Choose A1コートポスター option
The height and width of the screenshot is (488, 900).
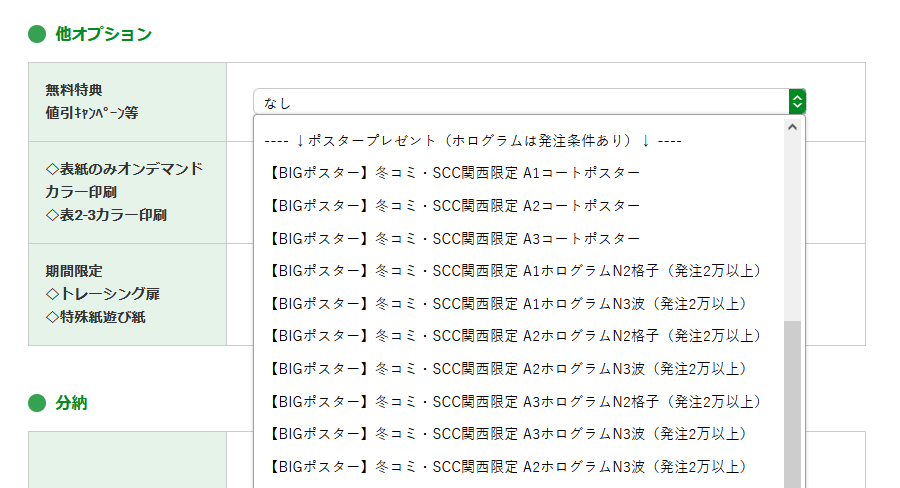[454, 173]
